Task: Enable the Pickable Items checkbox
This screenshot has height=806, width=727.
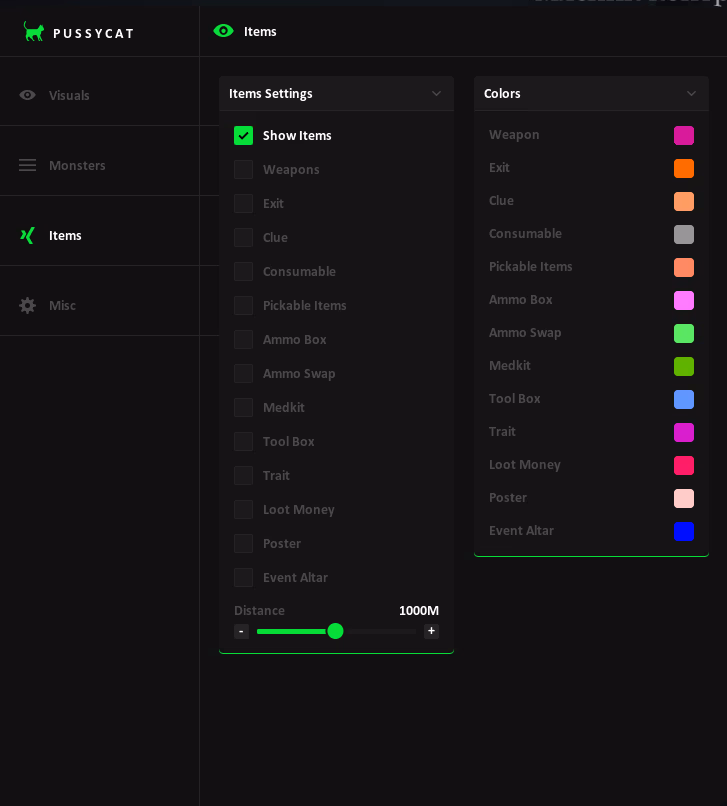Action: pyautogui.click(x=243, y=305)
